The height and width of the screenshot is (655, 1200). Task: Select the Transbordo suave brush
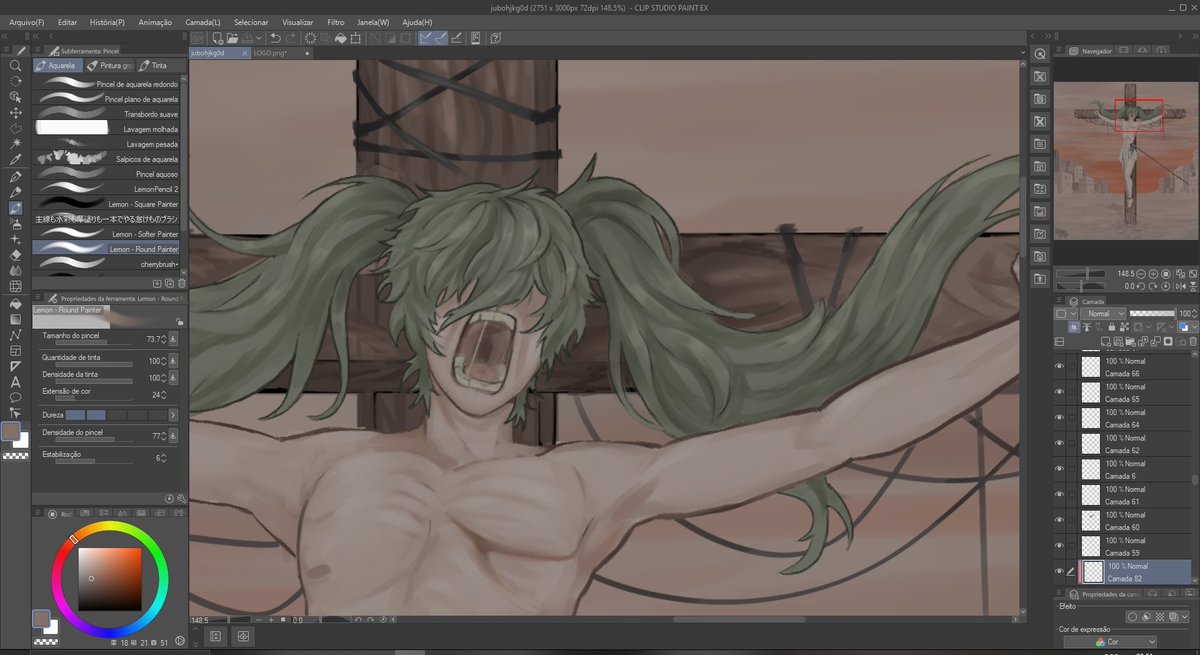pyautogui.click(x=106, y=114)
